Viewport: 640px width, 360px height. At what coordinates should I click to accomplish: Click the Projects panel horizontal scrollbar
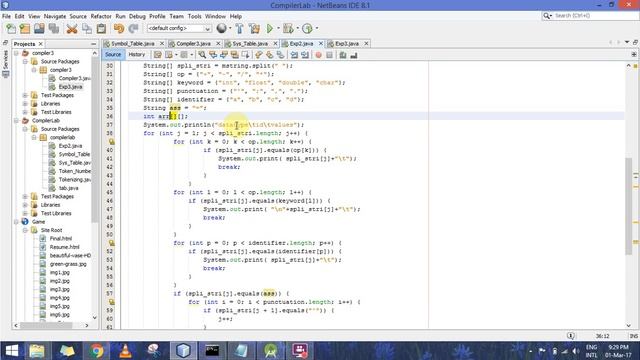pyautogui.click(x=47, y=325)
